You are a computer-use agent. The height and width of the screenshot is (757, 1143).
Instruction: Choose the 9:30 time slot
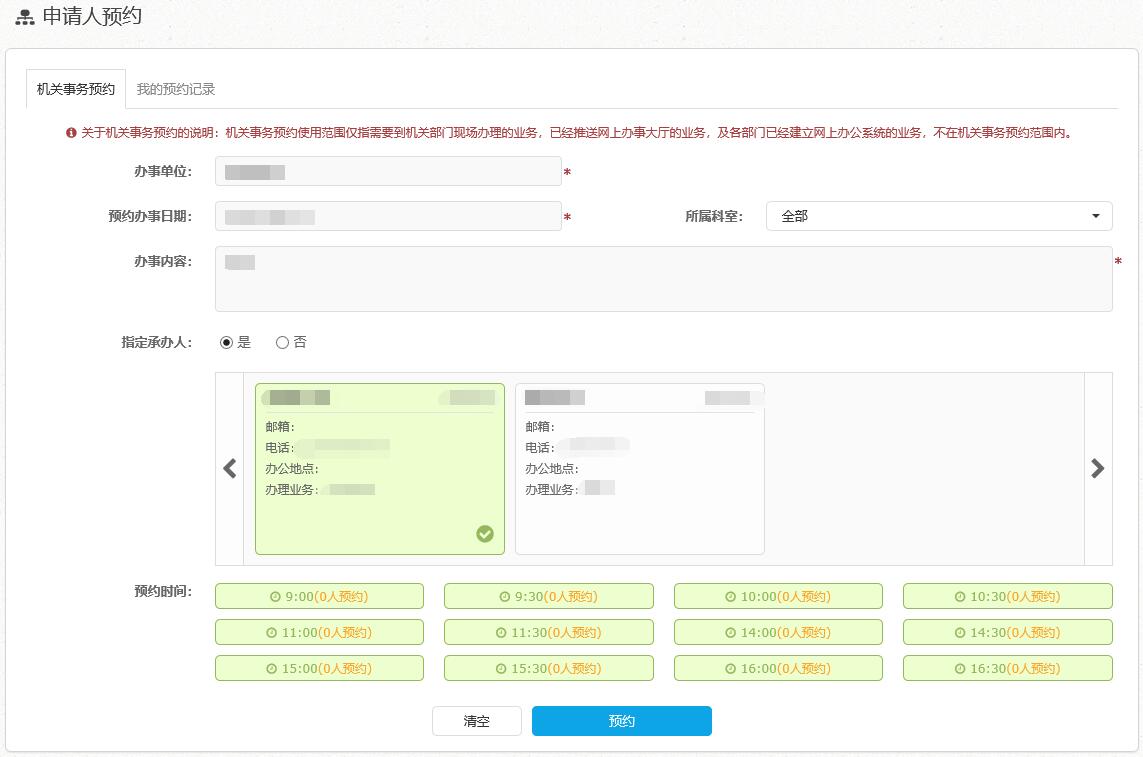549,596
